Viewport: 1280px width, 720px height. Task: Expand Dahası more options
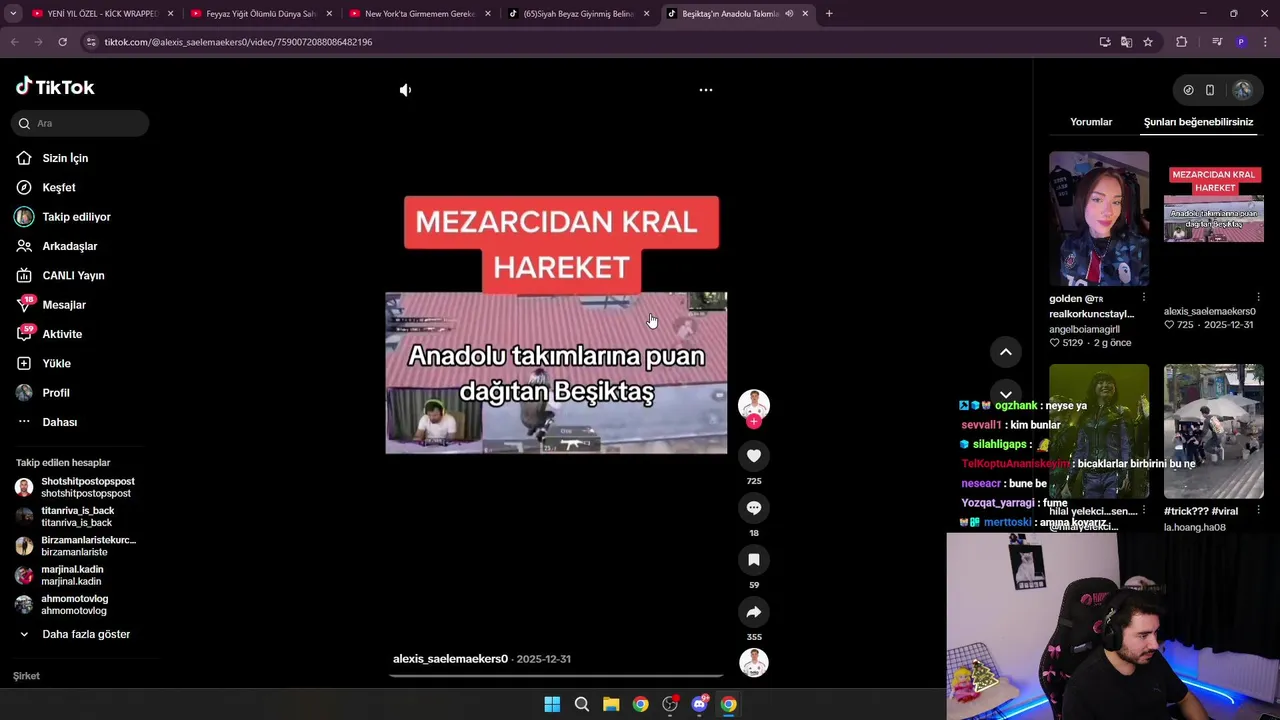59,422
